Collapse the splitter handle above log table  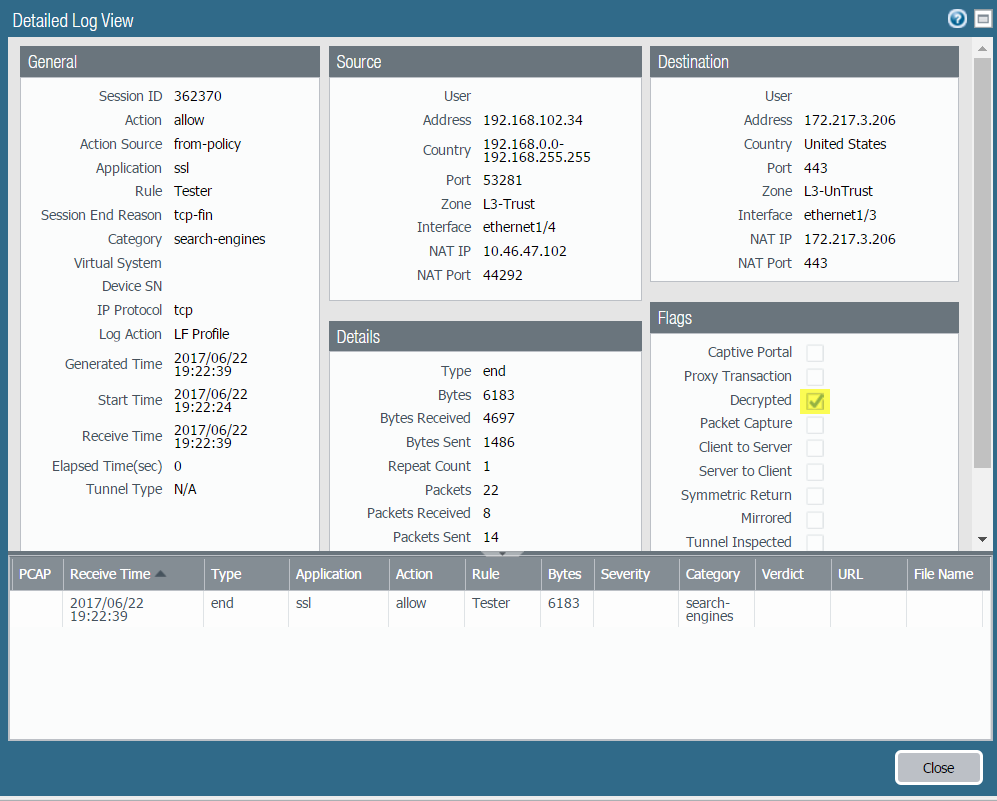(x=492, y=552)
